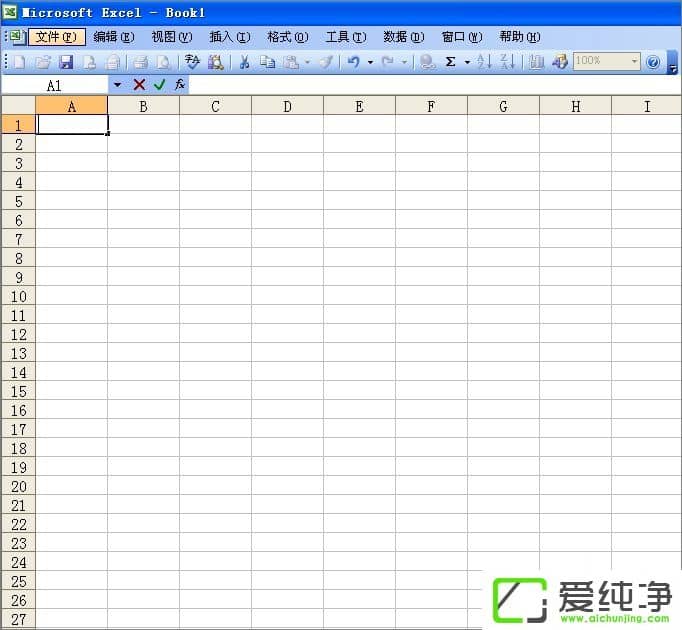Select row 5 header
The image size is (682, 630).
[18, 201]
